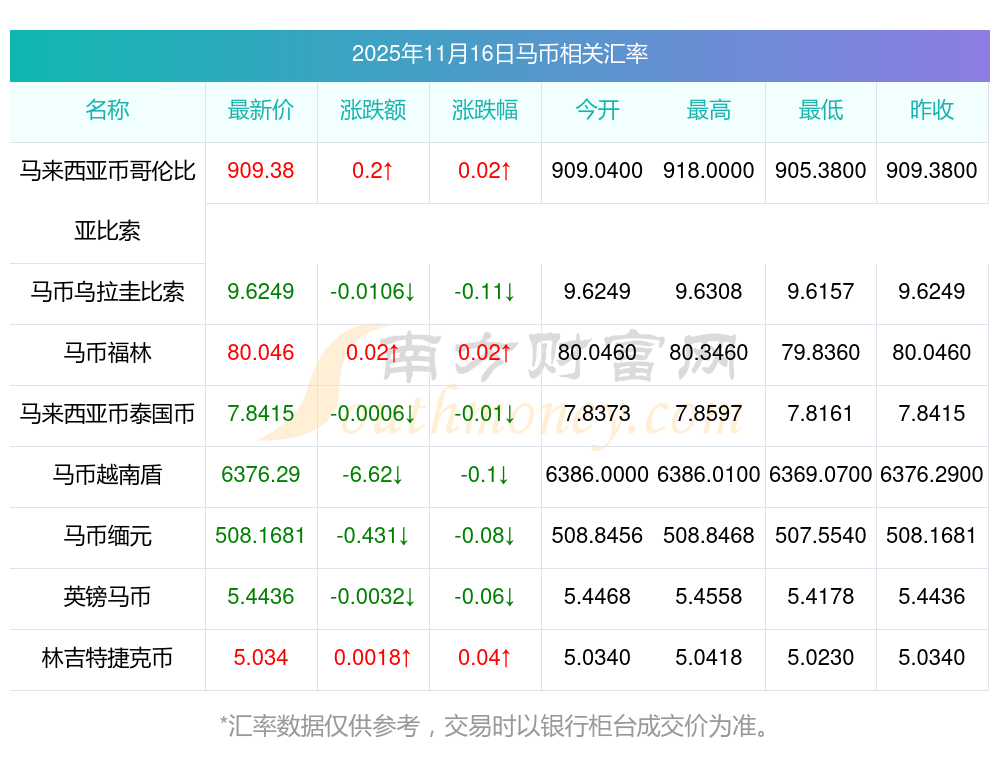Select the 昨收 column header
1000x757 pixels.
pos(932,110)
